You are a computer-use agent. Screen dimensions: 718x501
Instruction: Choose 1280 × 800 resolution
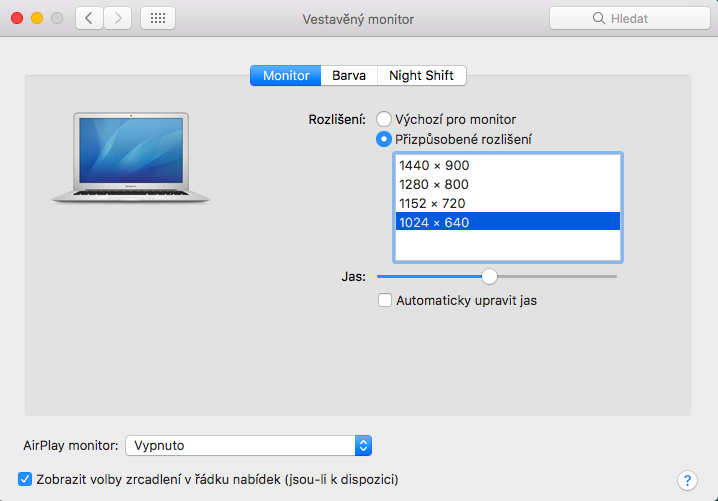coord(433,184)
